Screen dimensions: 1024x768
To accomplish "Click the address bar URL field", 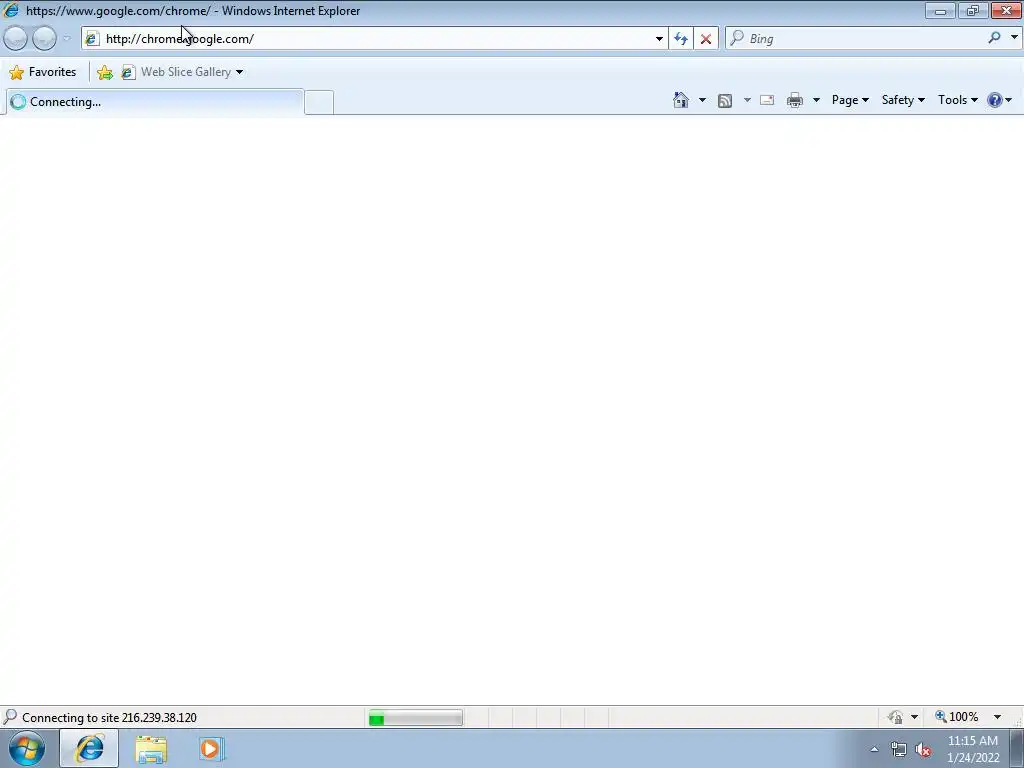I will click(x=372, y=39).
